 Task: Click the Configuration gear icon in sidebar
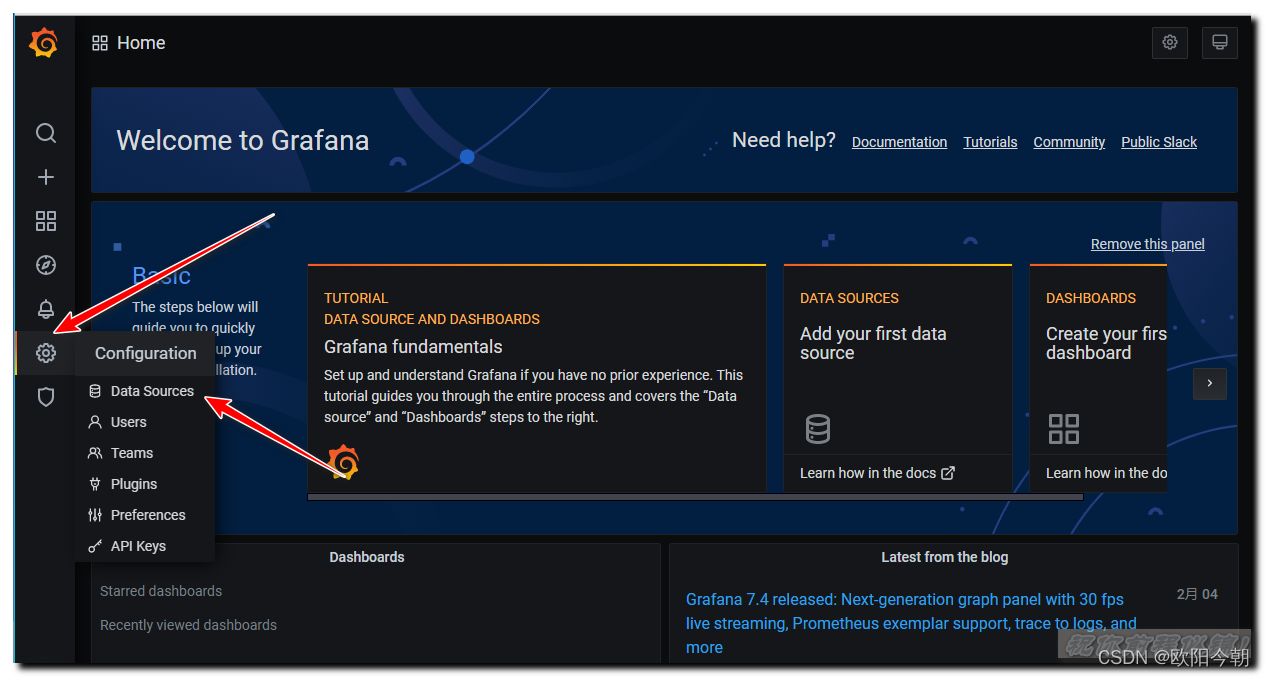coord(46,353)
